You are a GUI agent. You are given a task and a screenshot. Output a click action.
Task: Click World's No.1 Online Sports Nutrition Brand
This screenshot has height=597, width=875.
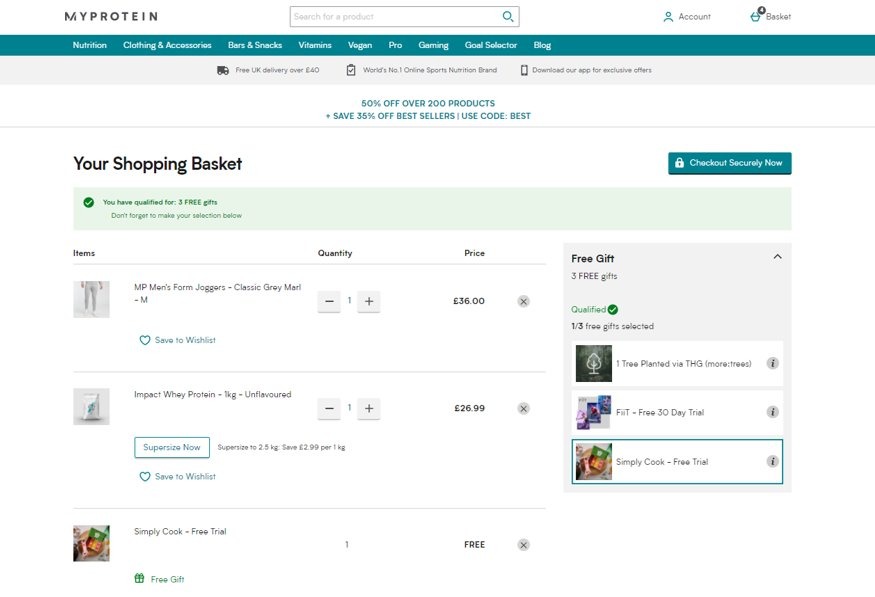coord(430,70)
